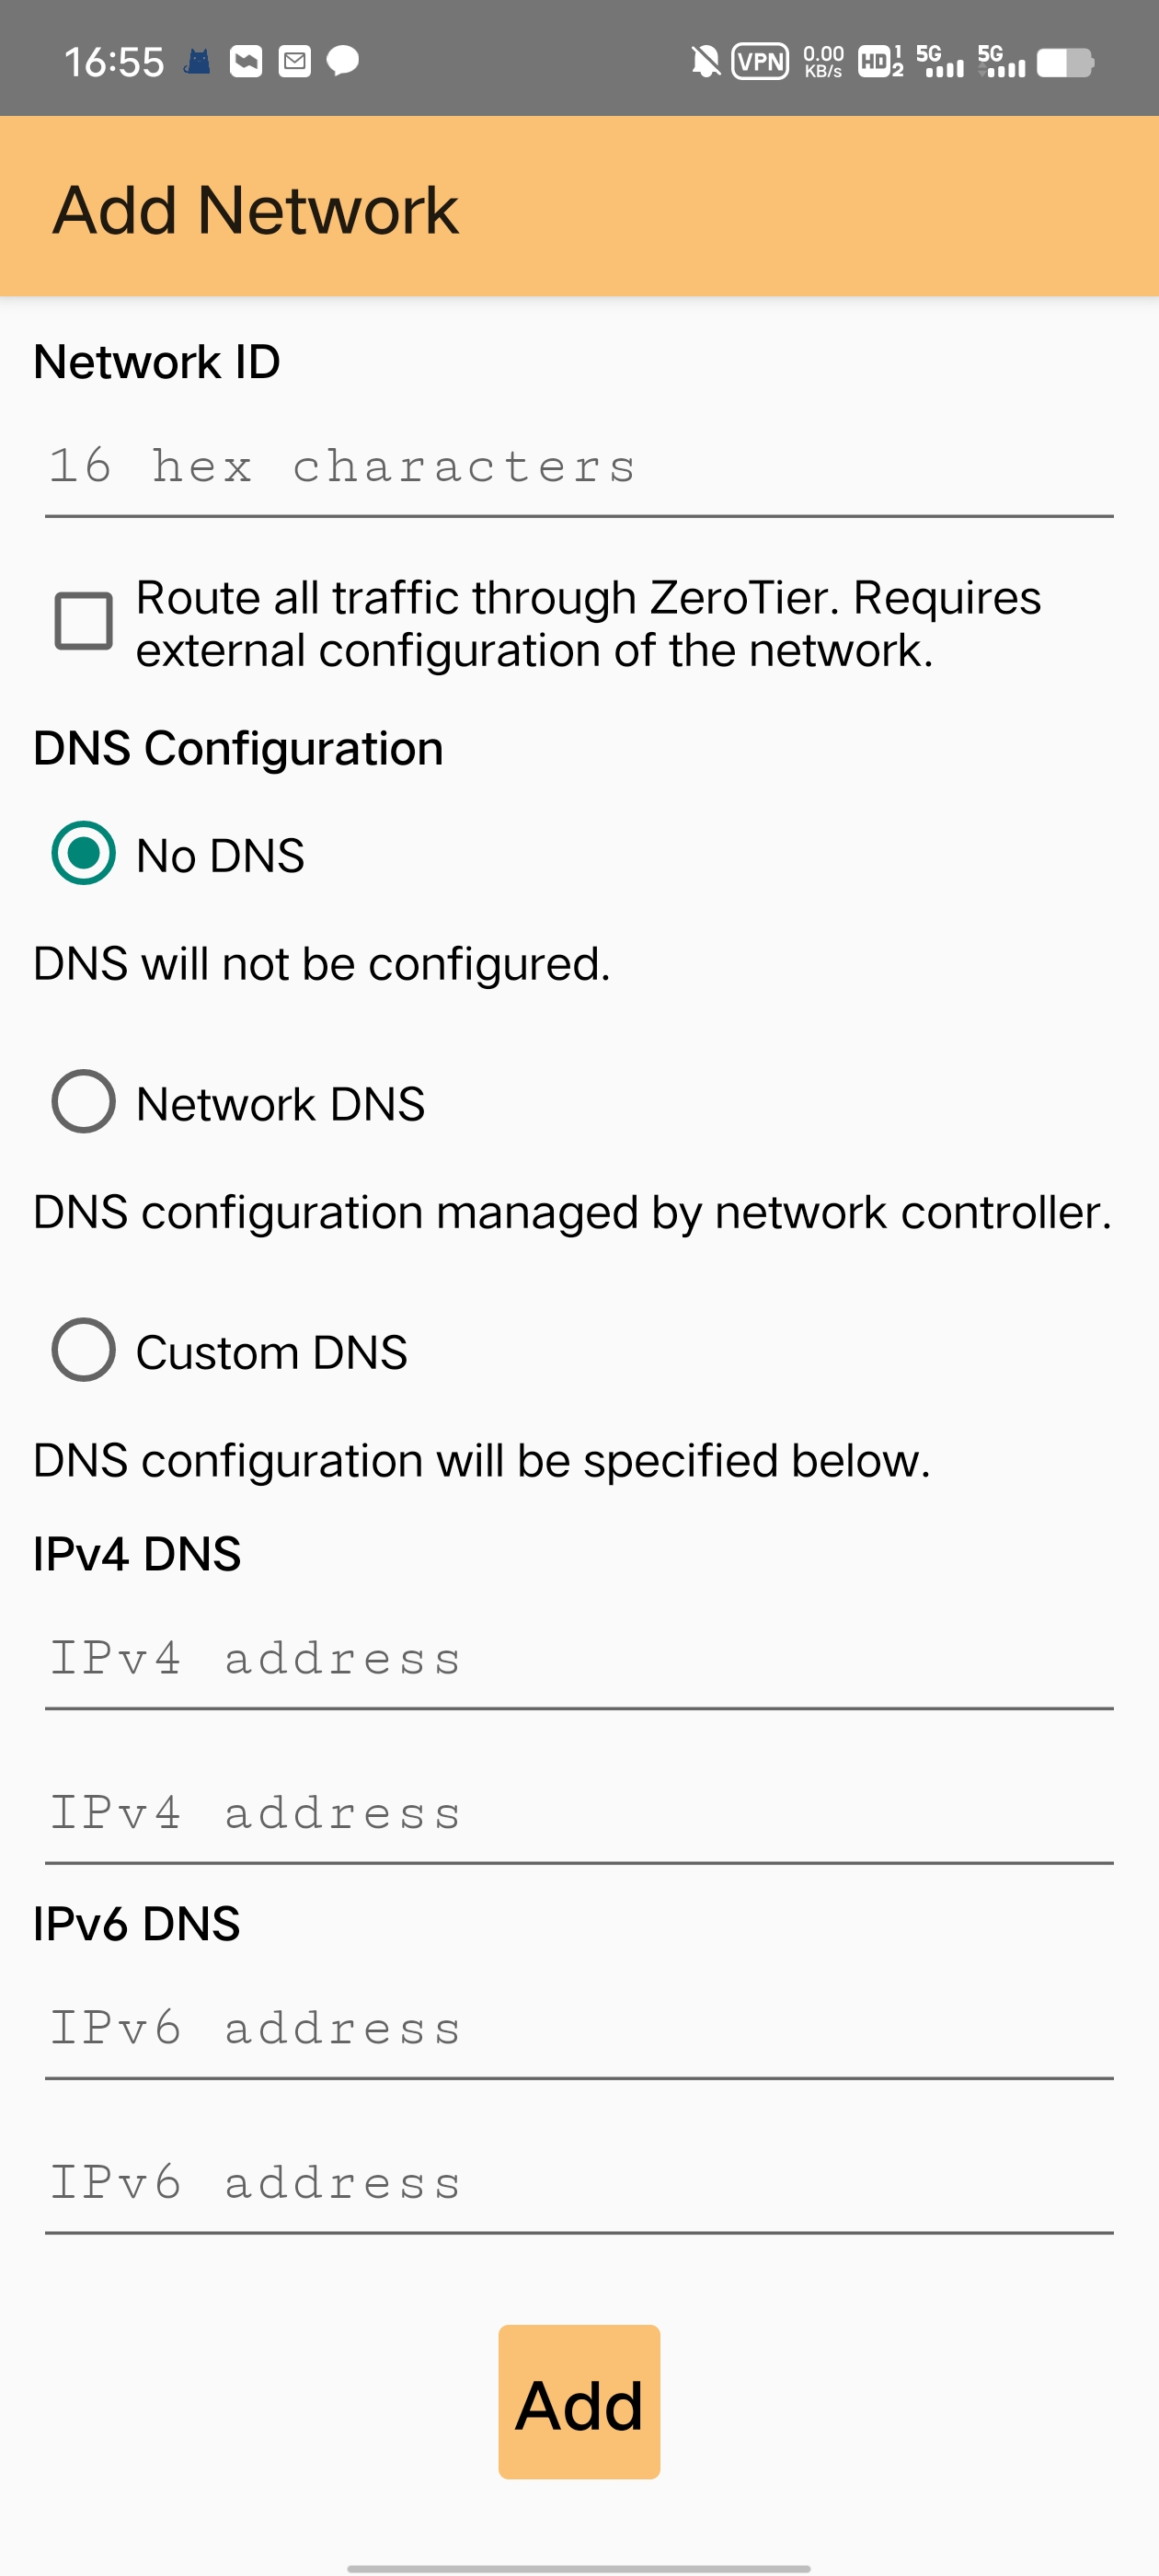
Task: Focus the Network ID hex input field
Action: 579,468
